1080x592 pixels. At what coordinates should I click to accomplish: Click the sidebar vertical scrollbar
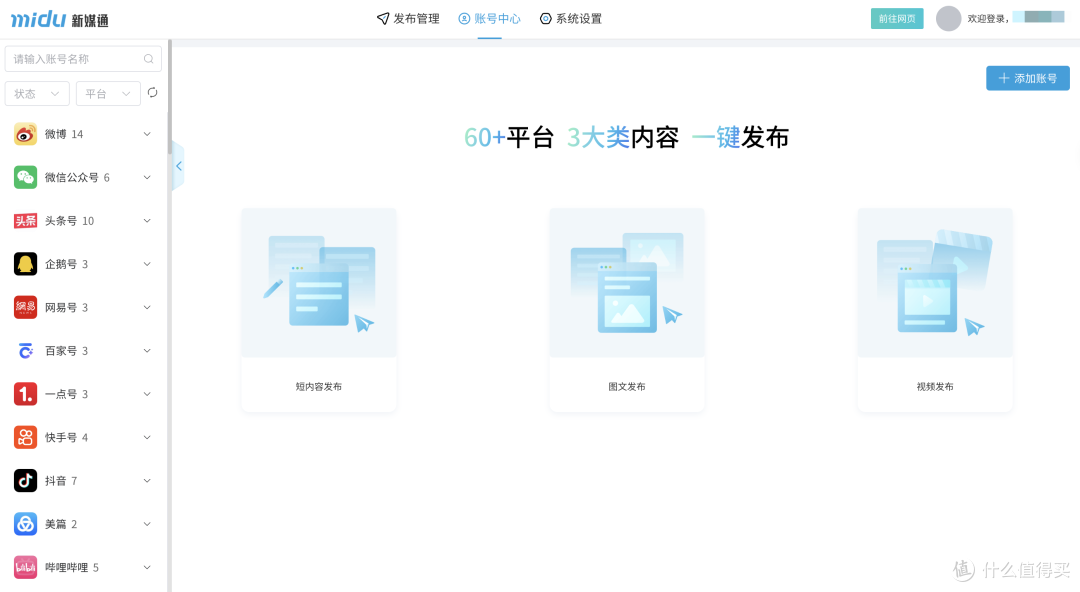[169, 96]
